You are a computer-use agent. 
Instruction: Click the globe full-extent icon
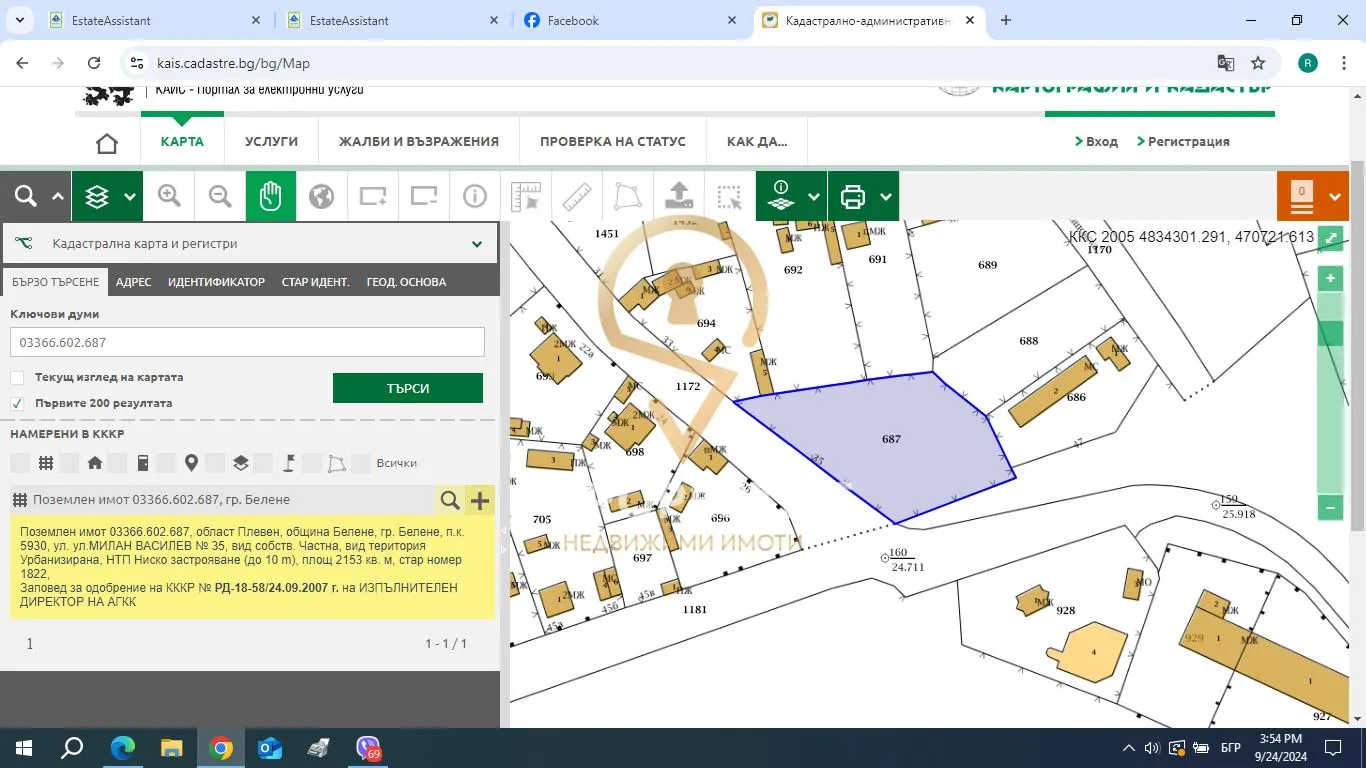(321, 196)
